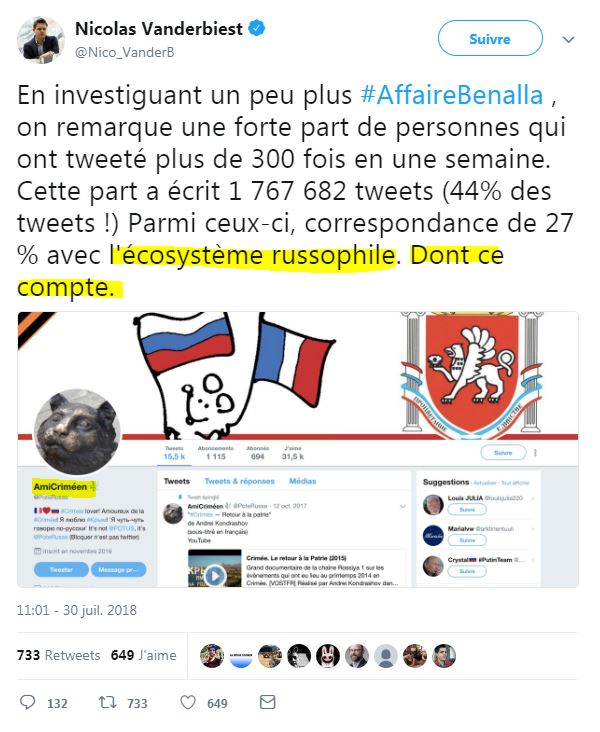Click the Nicolas Vanderbiest display name
Viewport: 600px width, 732px height.
pos(159,28)
